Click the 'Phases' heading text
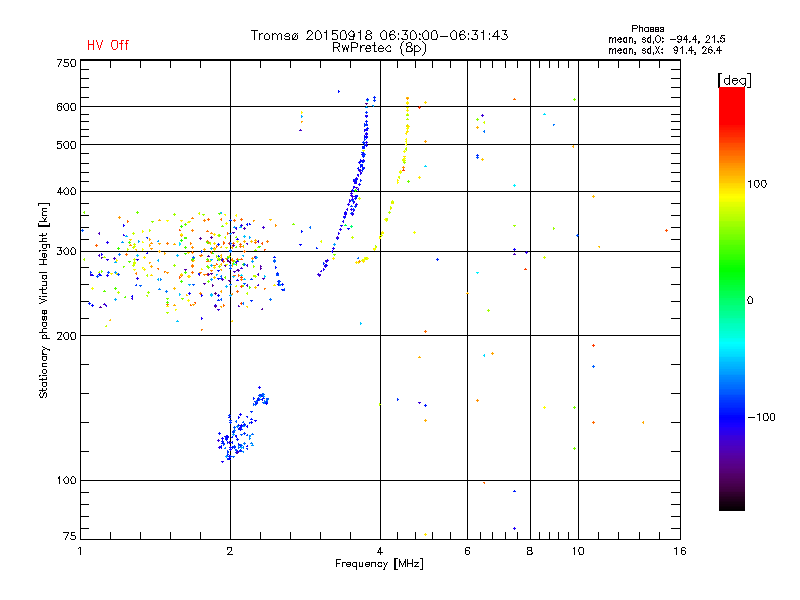 click(647, 29)
